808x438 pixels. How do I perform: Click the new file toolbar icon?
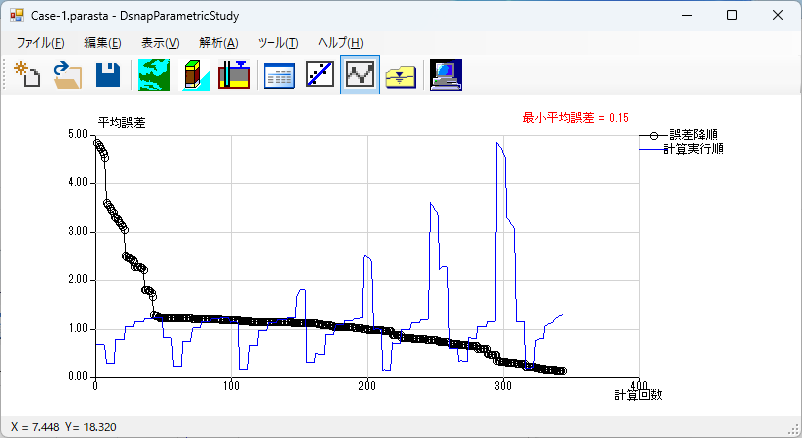coord(27,75)
